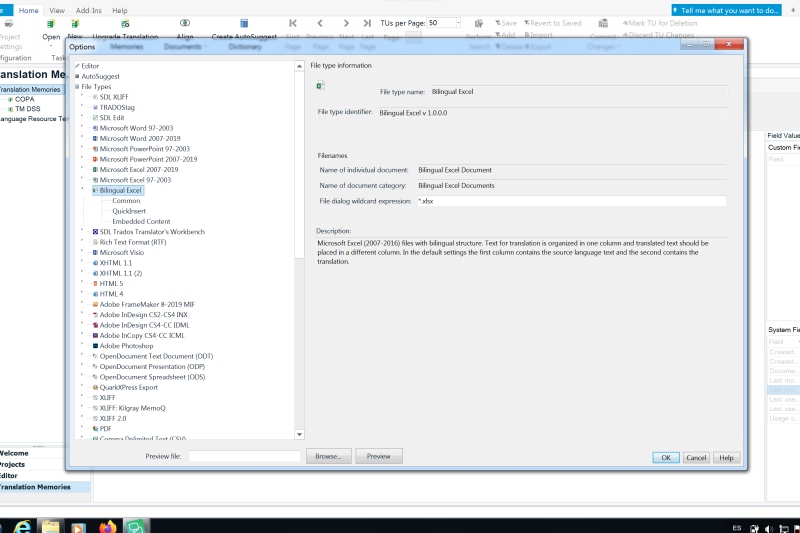The width and height of the screenshot is (800, 533).
Task: Click Help button in Options dialog
Action: click(726, 458)
